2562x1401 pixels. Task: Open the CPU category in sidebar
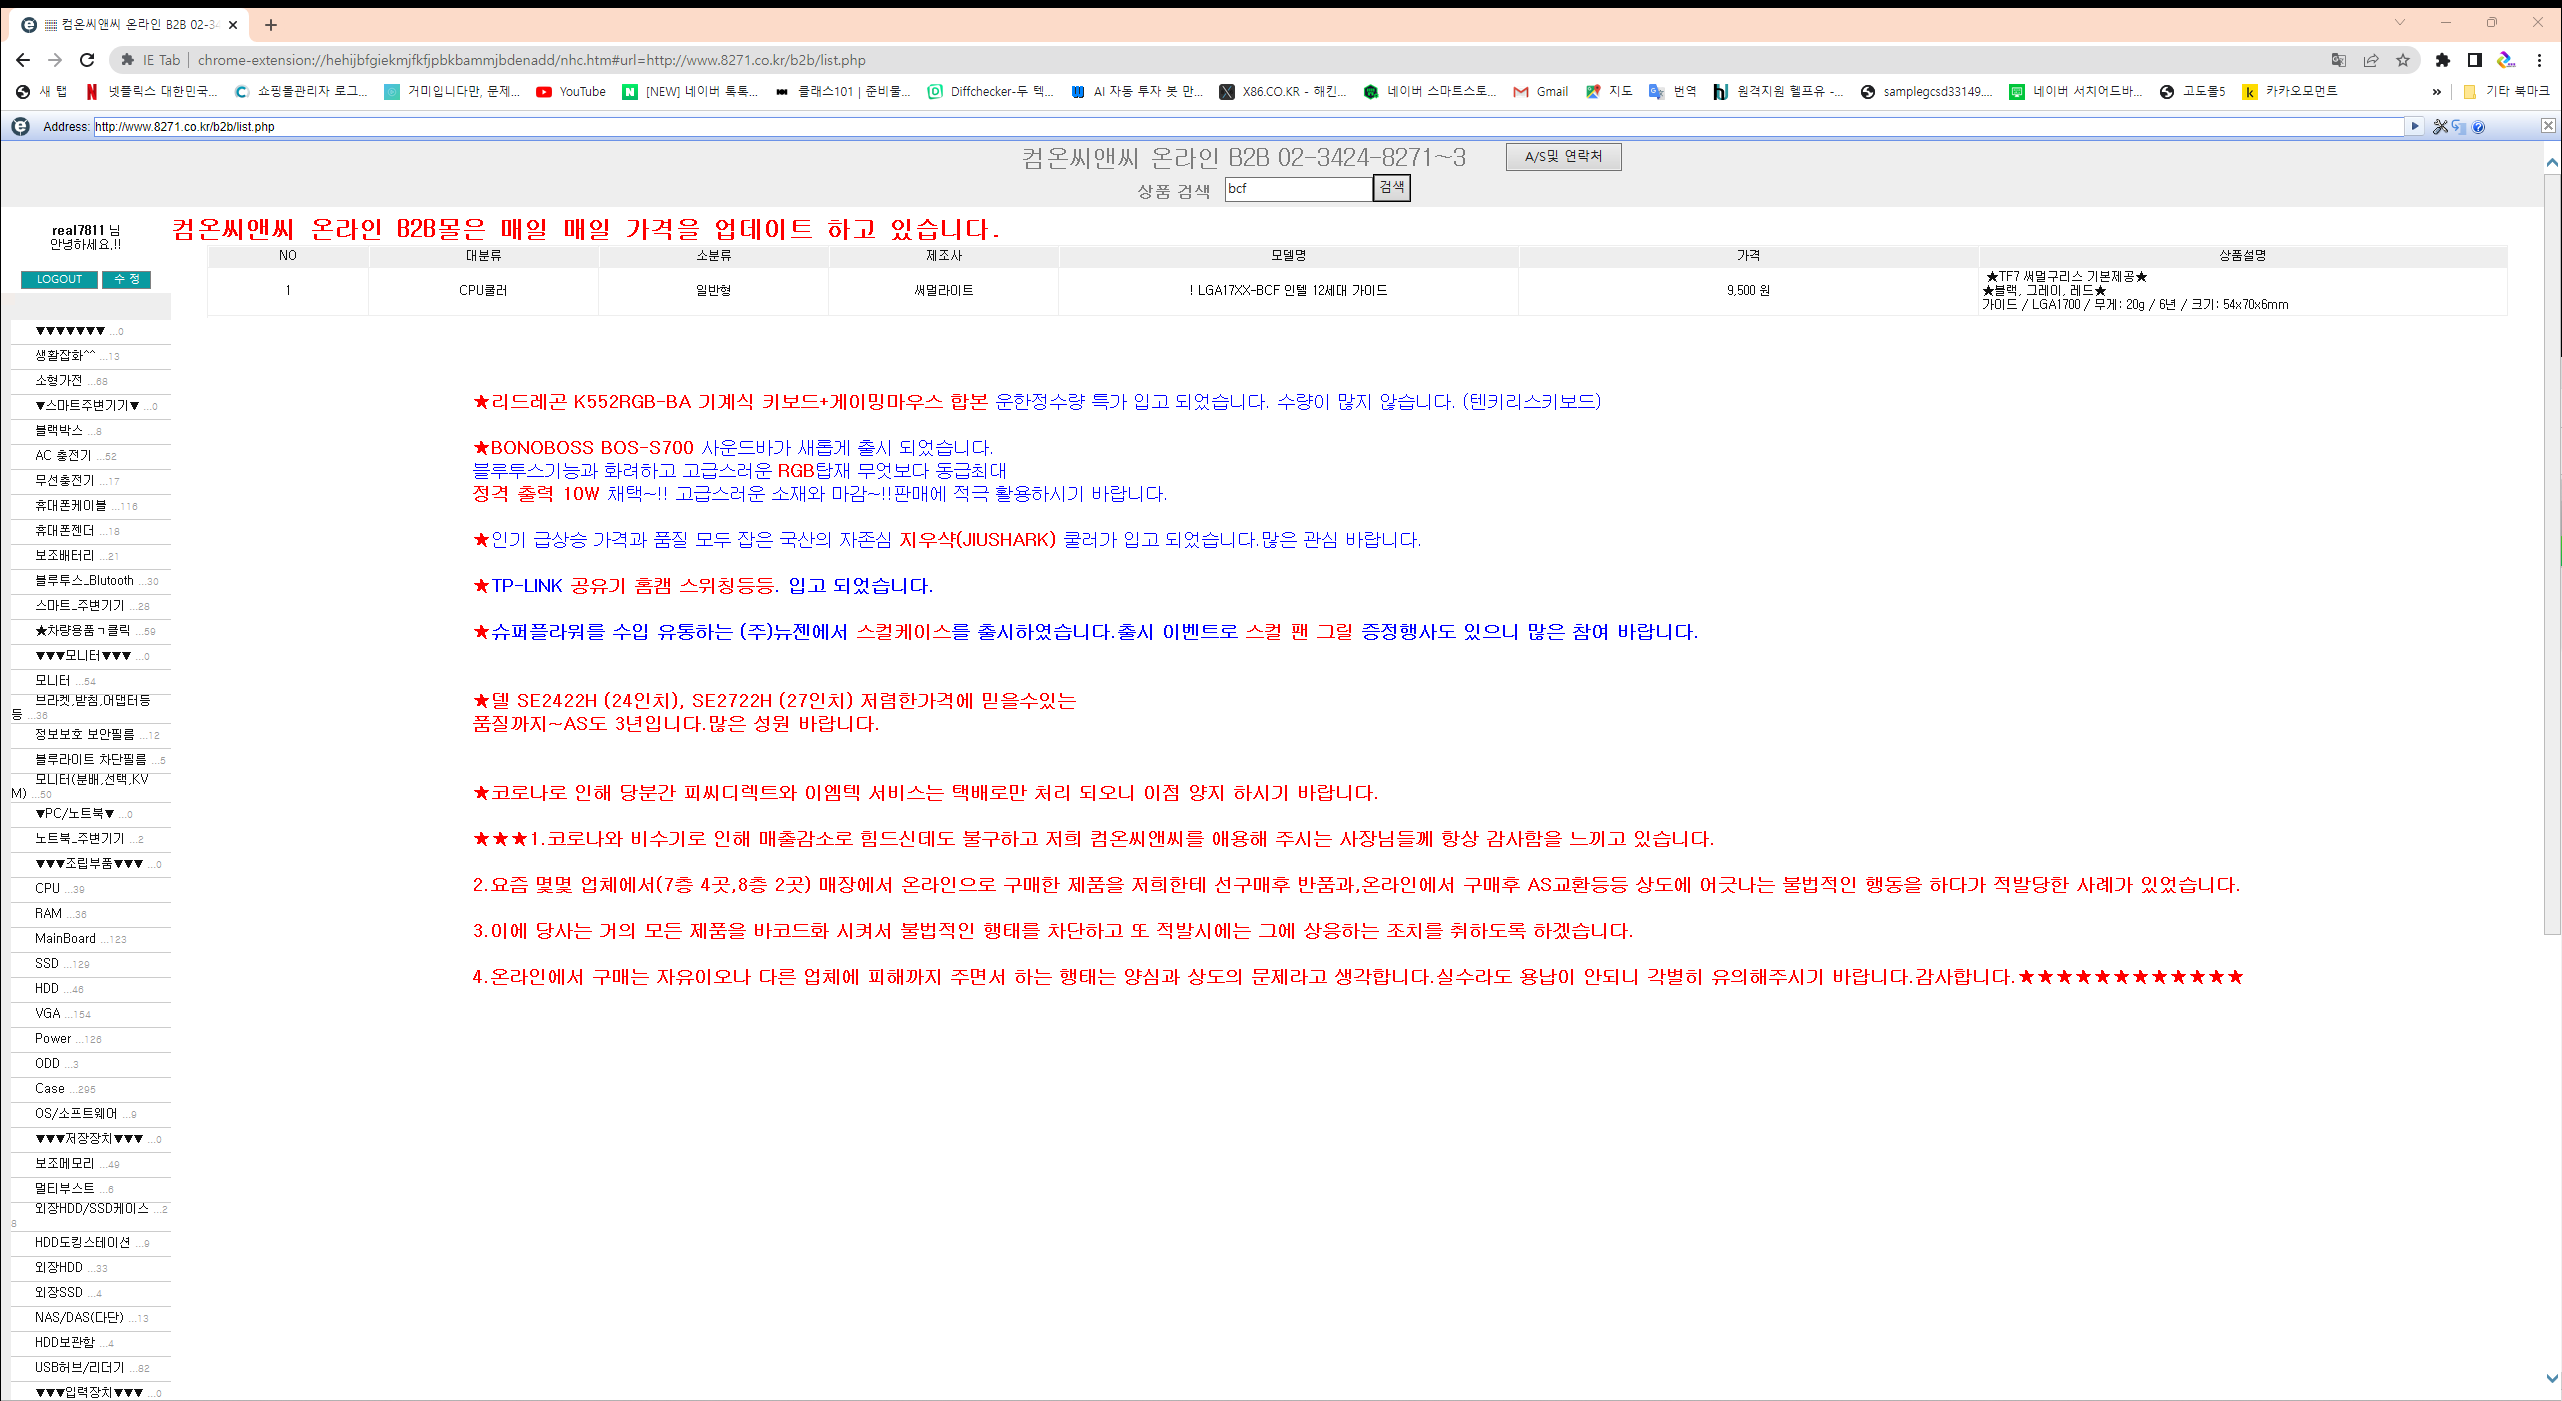pyautogui.click(x=47, y=888)
